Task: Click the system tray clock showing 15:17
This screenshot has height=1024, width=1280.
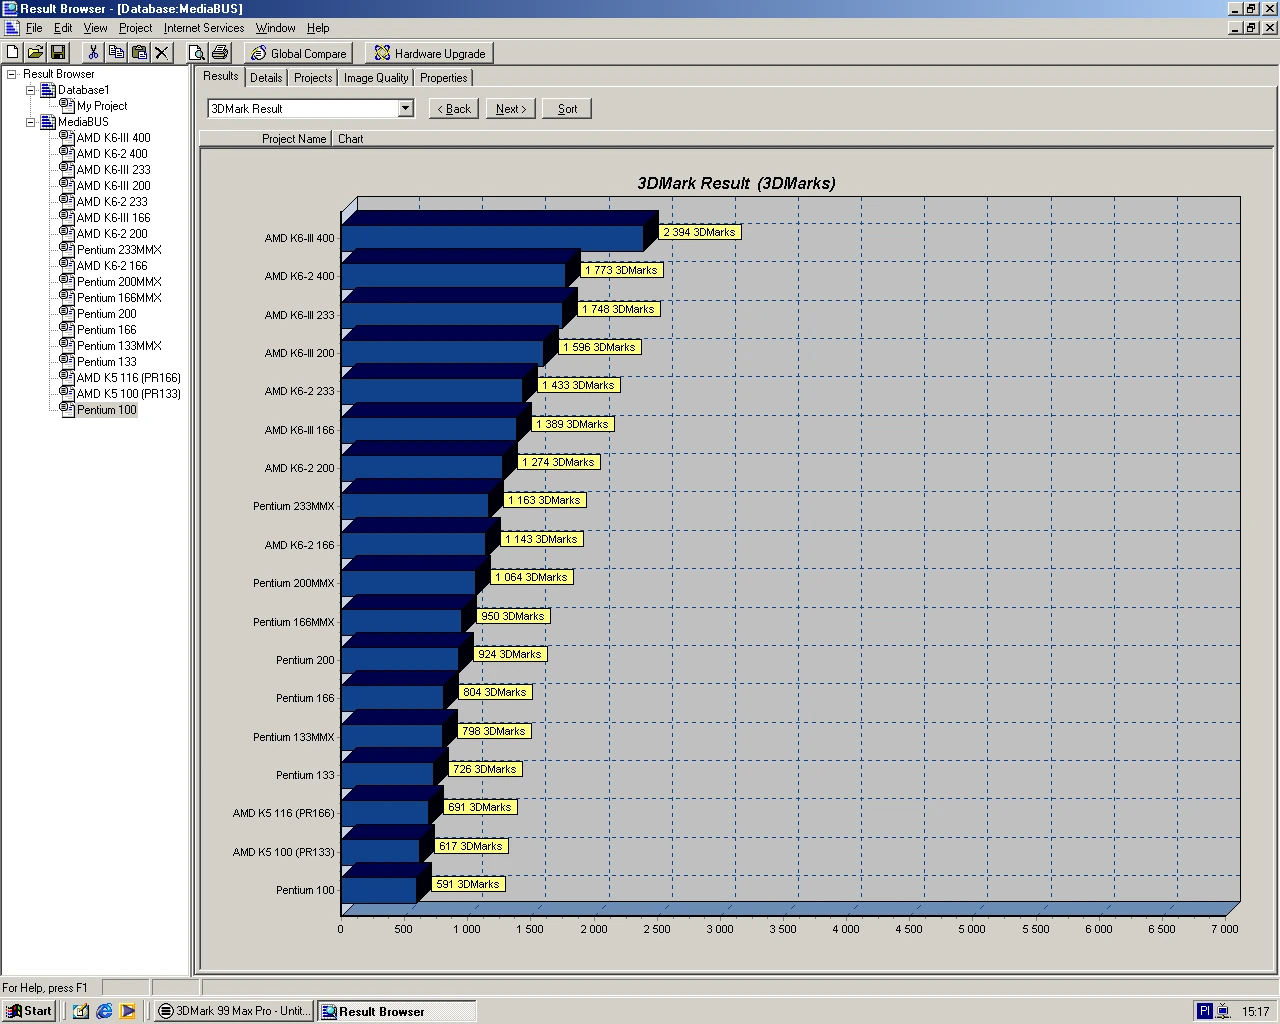Action: pyautogui.click(x=1255, y=1011)
